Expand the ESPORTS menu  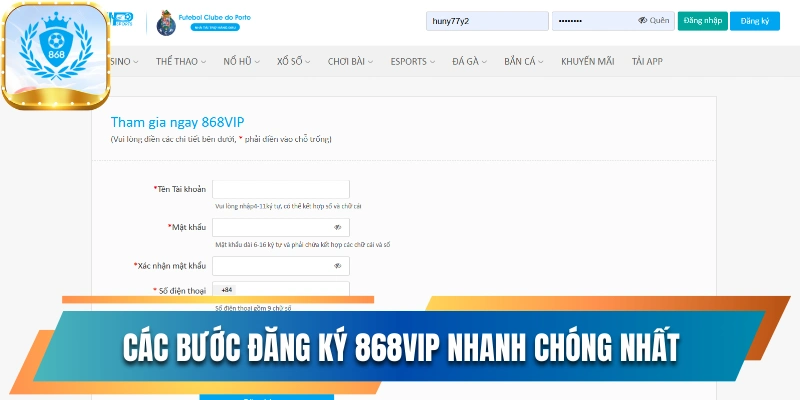[x=413, y=61]
